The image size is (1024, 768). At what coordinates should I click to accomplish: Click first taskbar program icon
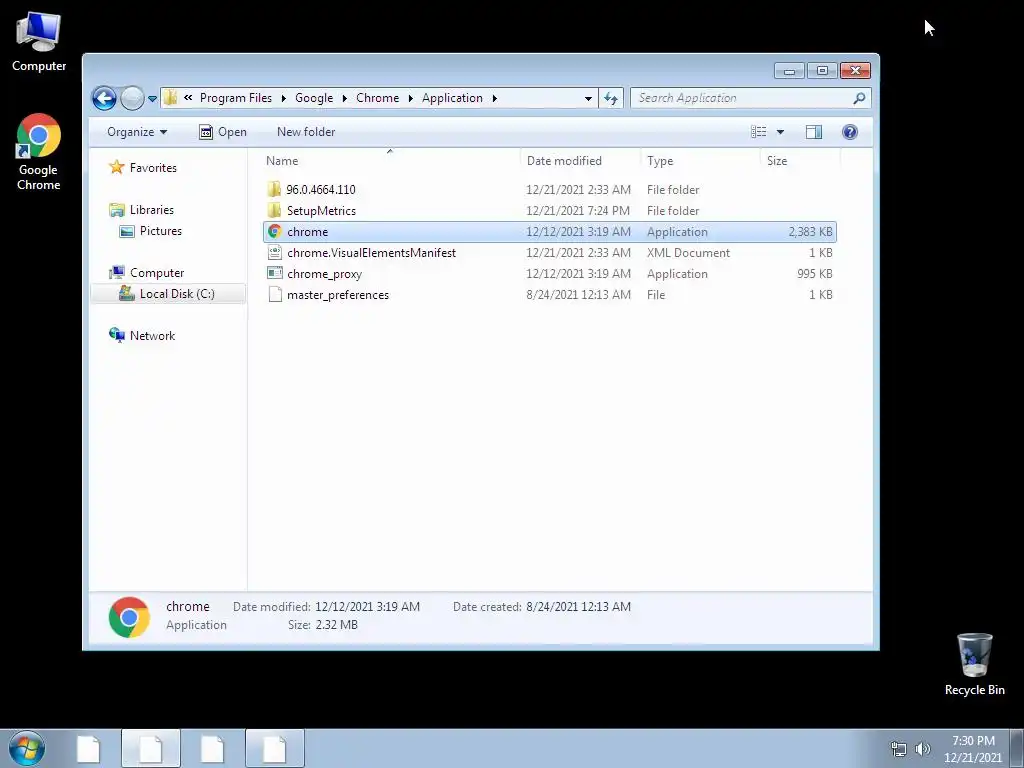pyautogui.click(x=88, y=748)
